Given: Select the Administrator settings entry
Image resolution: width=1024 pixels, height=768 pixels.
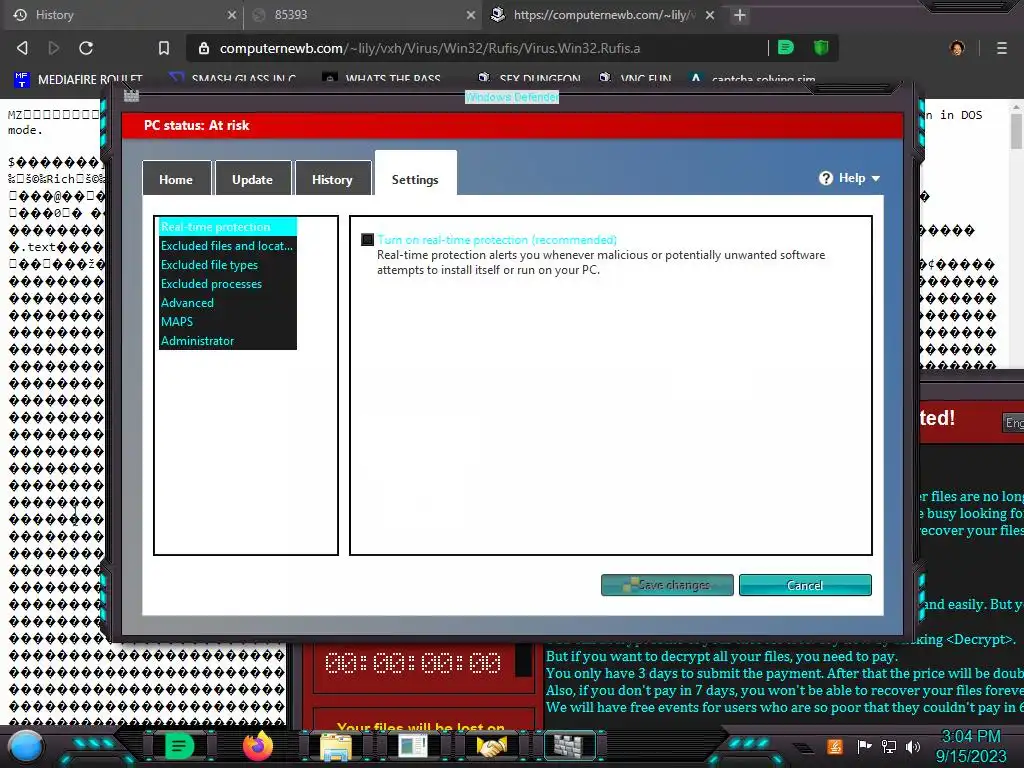Looking at the screenshot, I should click(x=227, y=340).
